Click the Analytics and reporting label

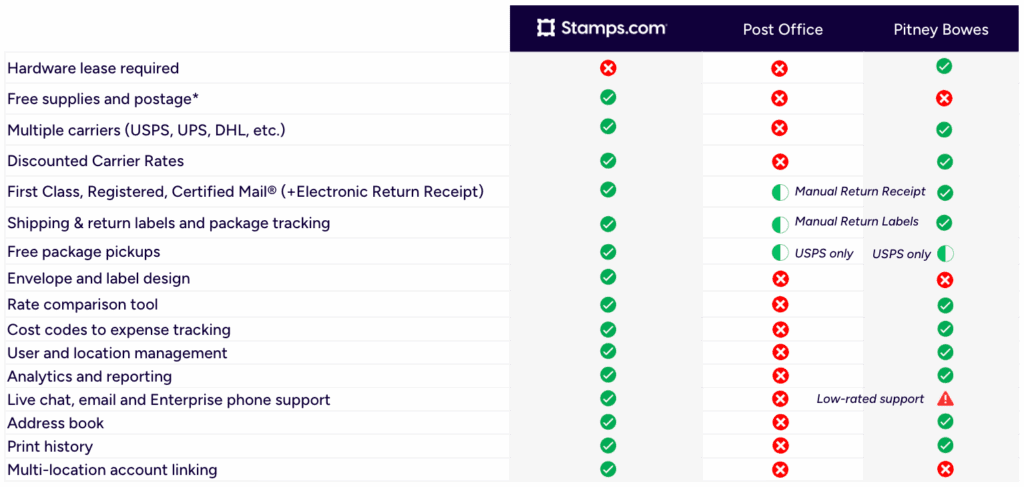click(89, 376)
